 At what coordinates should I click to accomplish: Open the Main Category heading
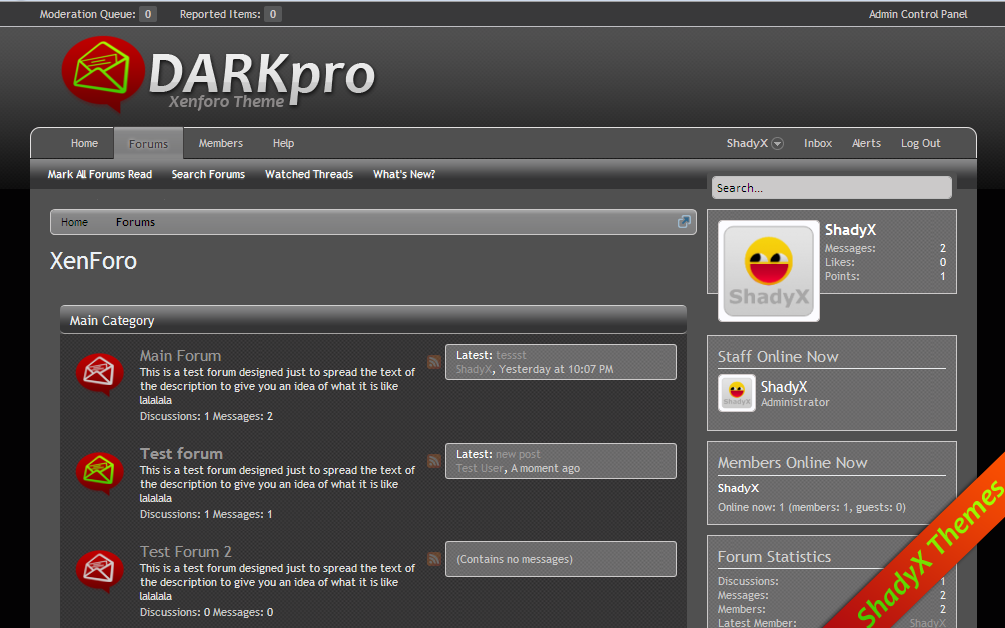[x=112, y=320]
